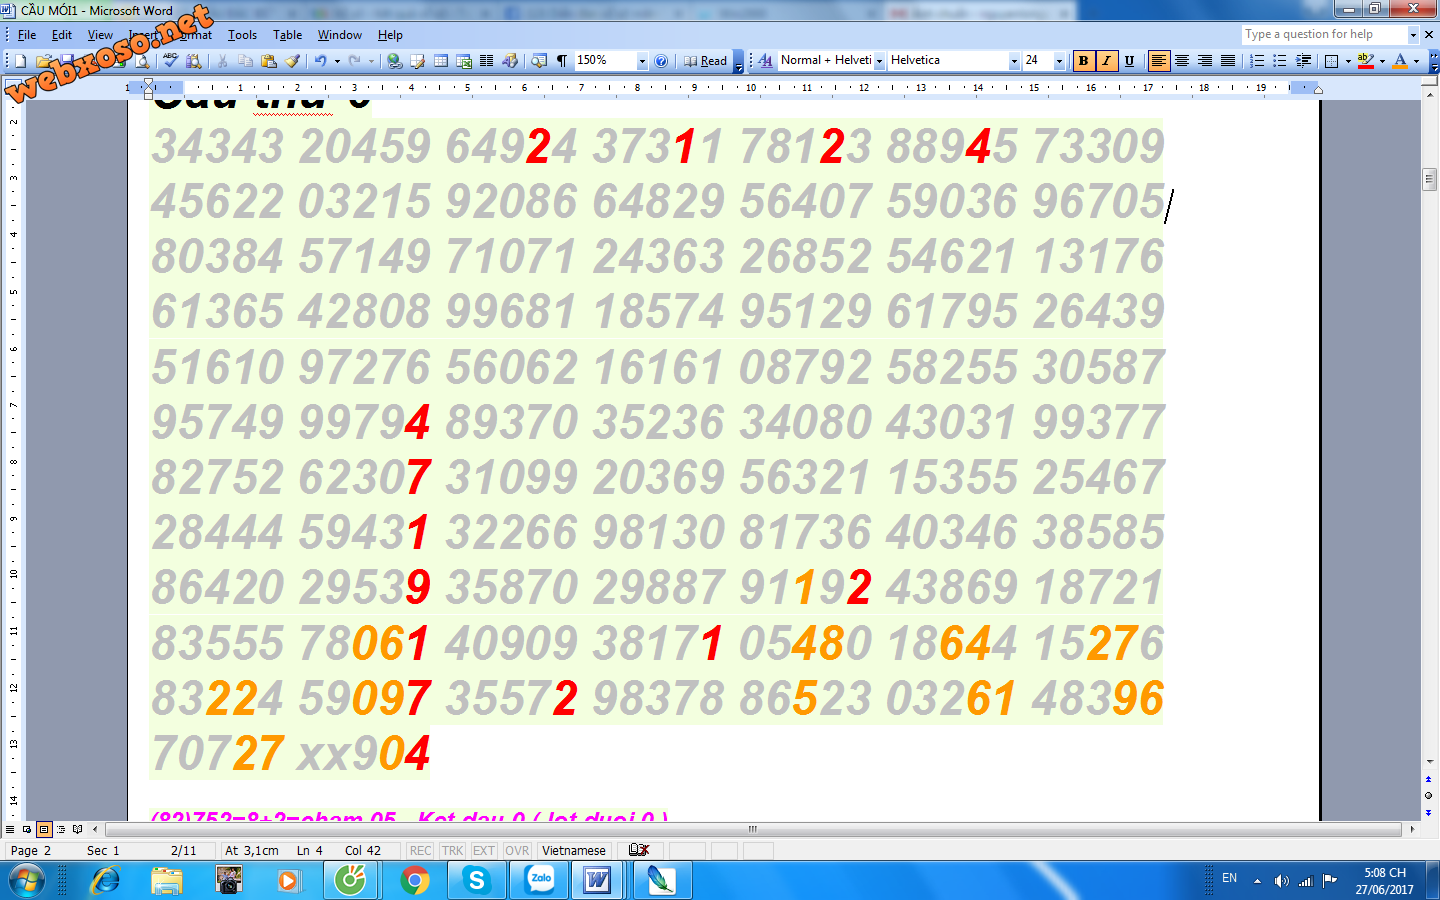This screenshot has height=900, width=1440.
Task: Switch to Normal view button
Action: 10,829
